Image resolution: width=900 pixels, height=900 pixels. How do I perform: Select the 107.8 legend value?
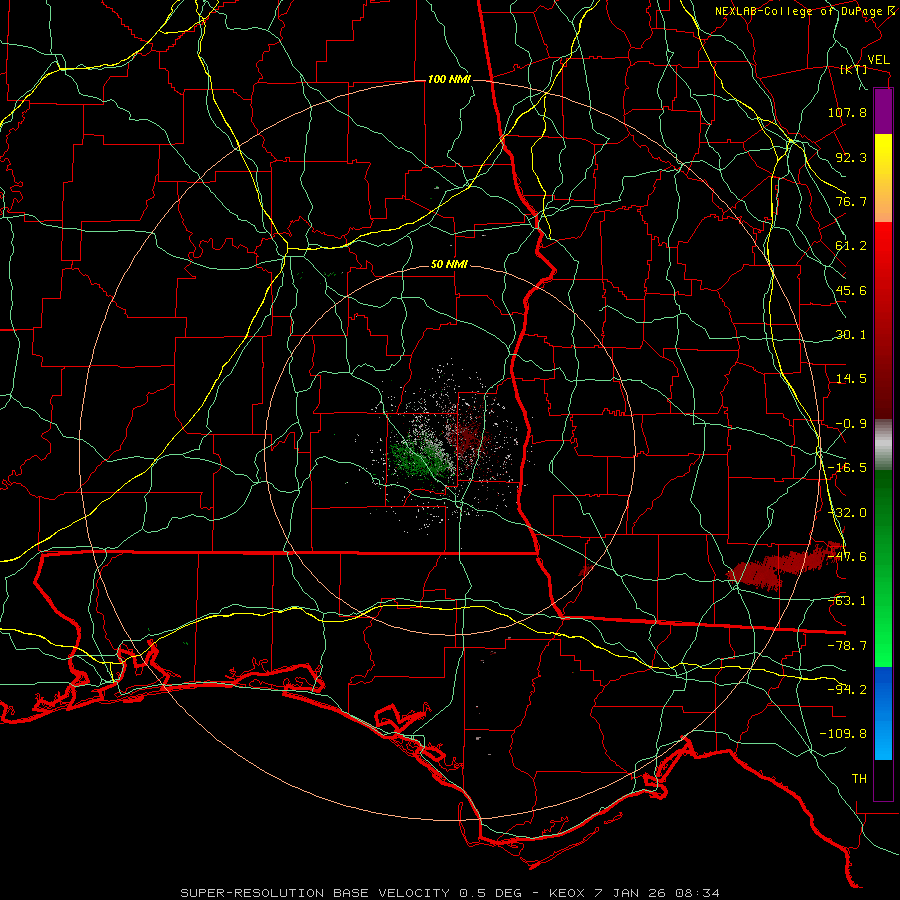pos(847,112)
